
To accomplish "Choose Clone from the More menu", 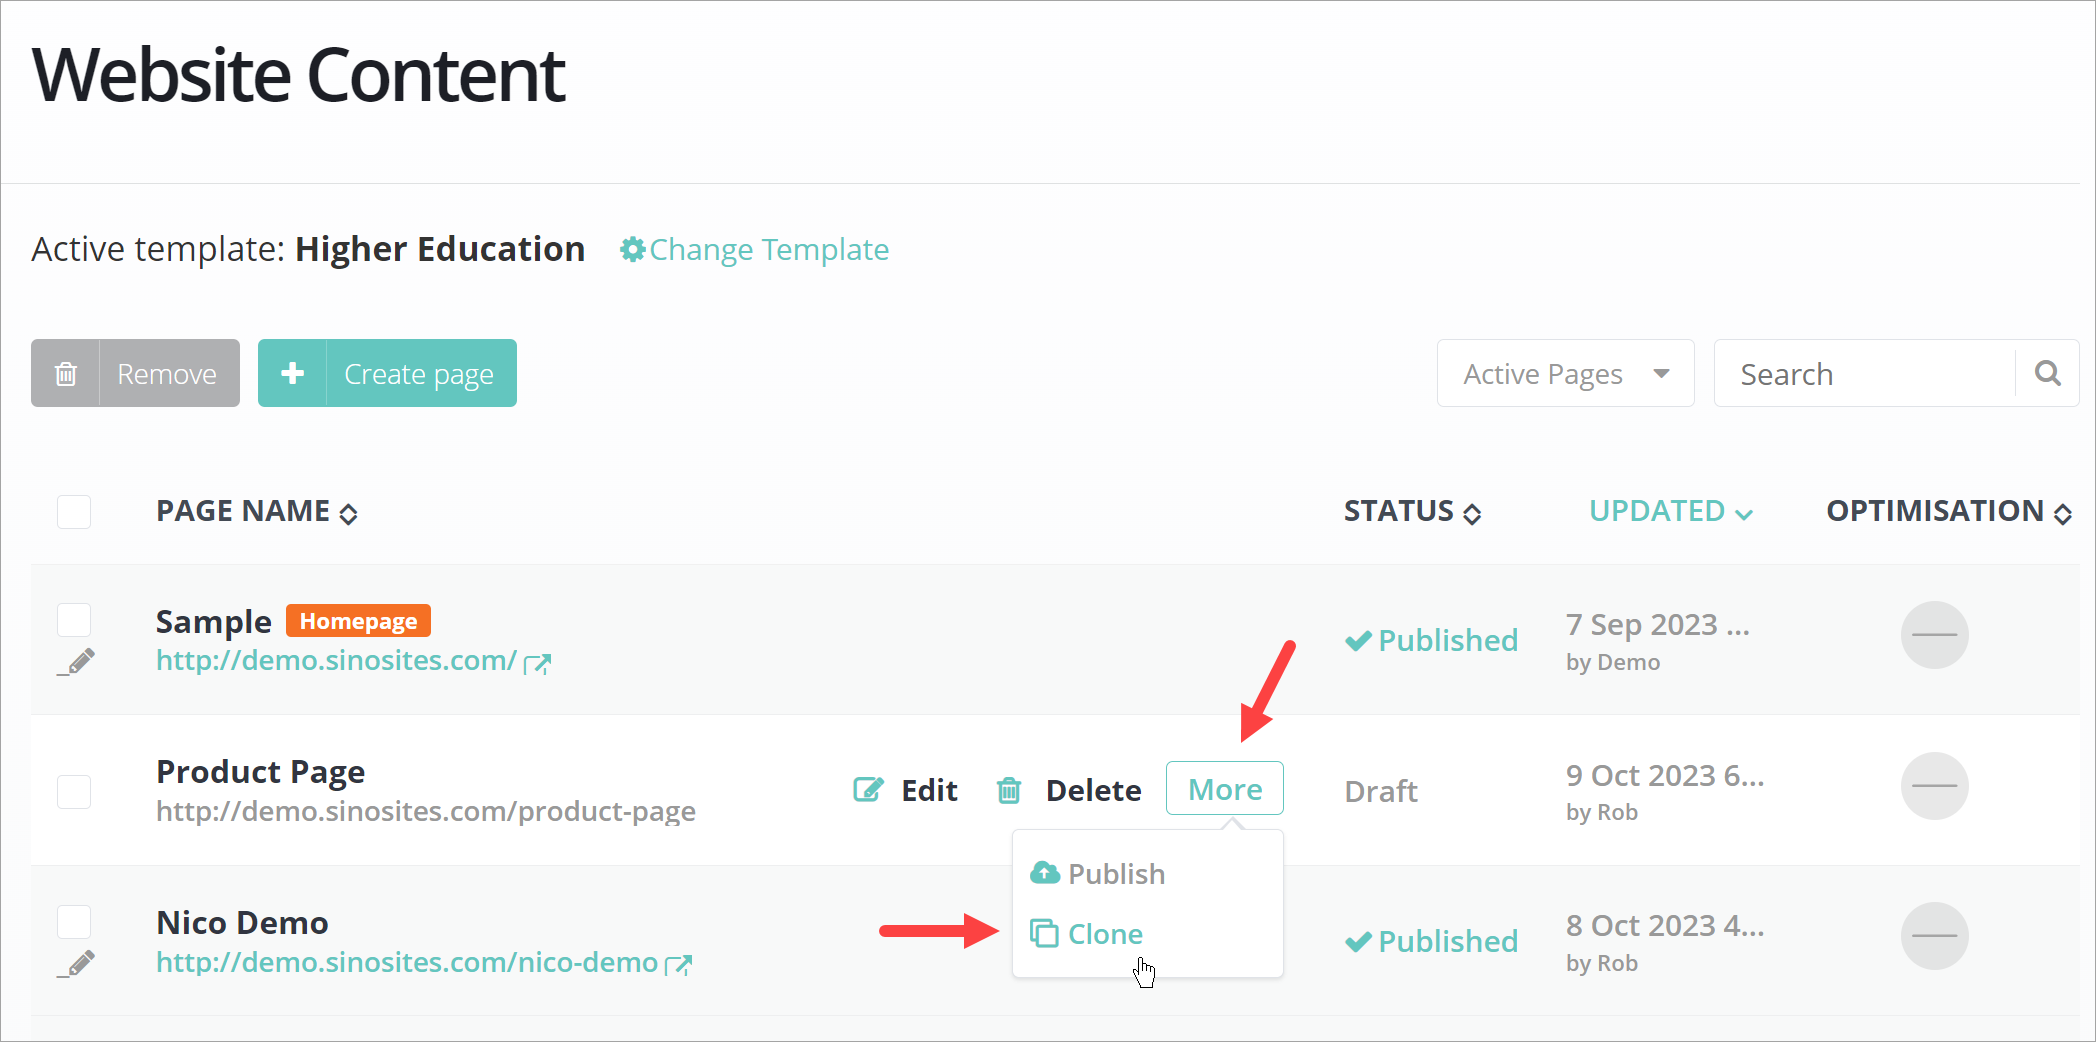I will [x=1104, y=934].
